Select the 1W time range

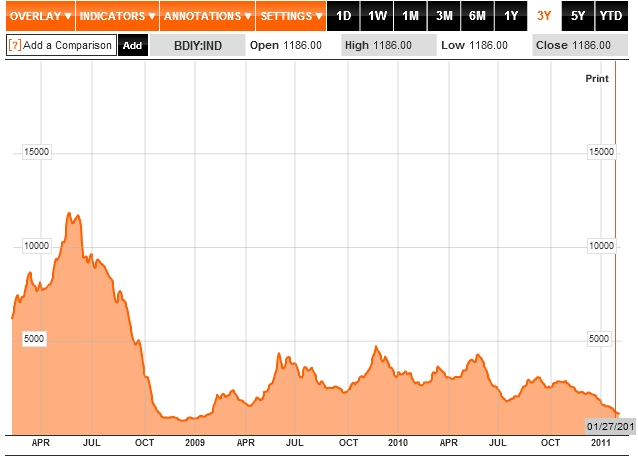click(377, 16)
